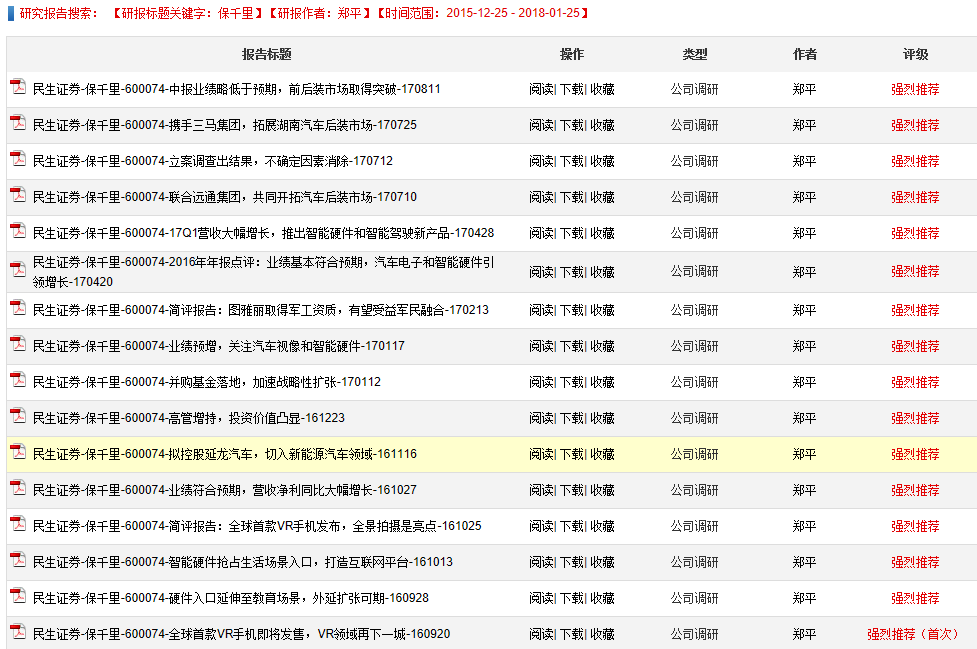Click 阅读 for report 161116
The height and width of the screenshot is (649, 977).
click(541, 455)
